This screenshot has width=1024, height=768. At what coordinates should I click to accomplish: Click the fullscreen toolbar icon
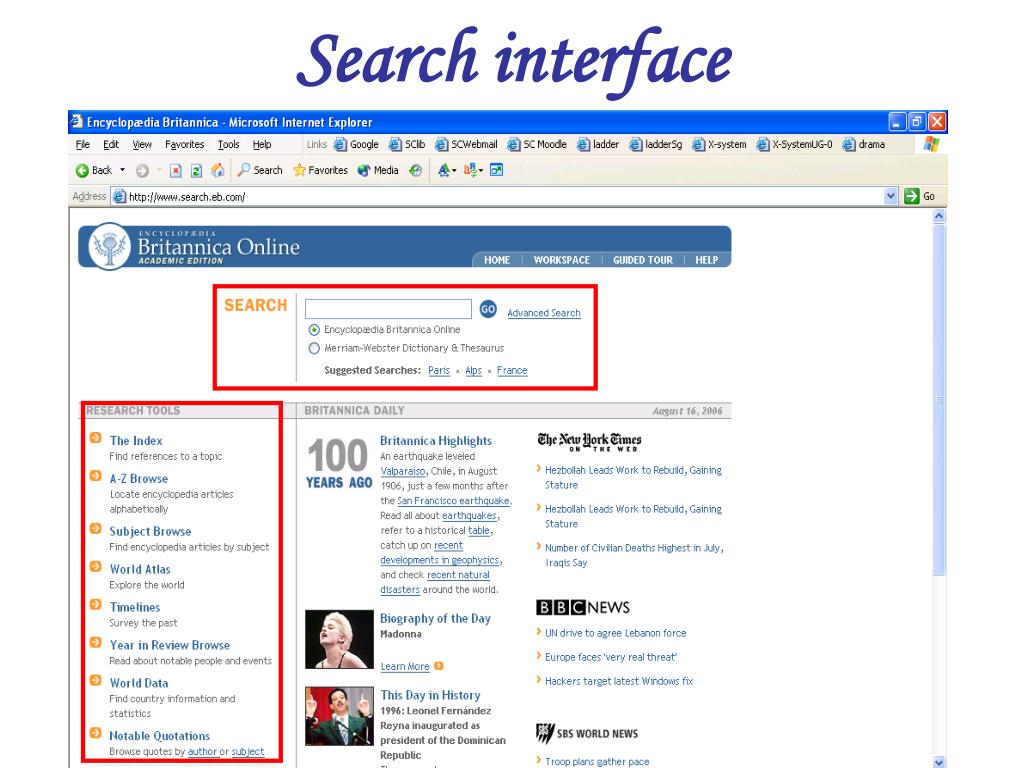(497, 170)
